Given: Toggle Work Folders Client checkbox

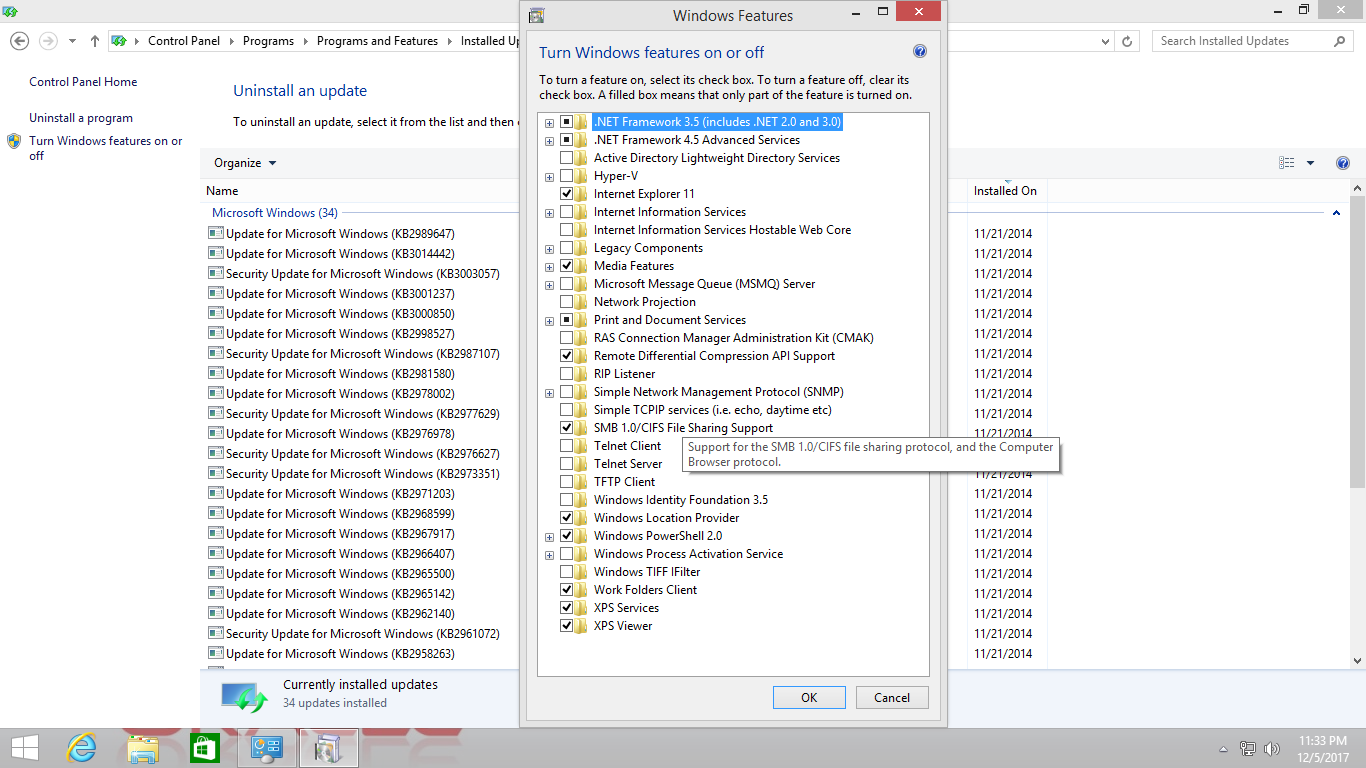Looking at the screenshot, I should click(567, 590).
